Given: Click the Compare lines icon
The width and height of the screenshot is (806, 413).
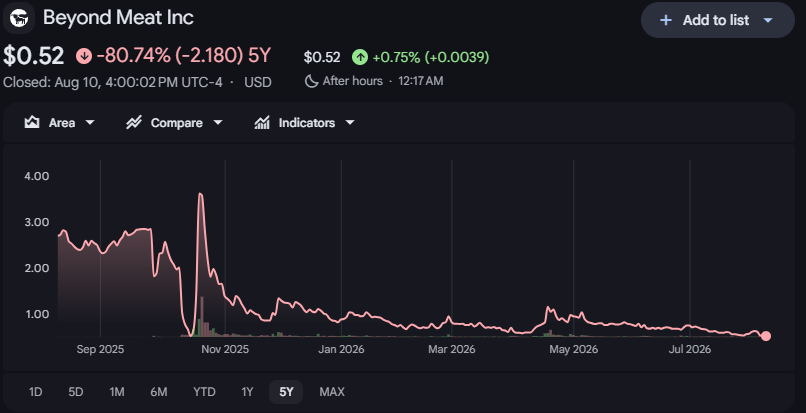Looking at the screenshot, I should click(x=134, y=123).
